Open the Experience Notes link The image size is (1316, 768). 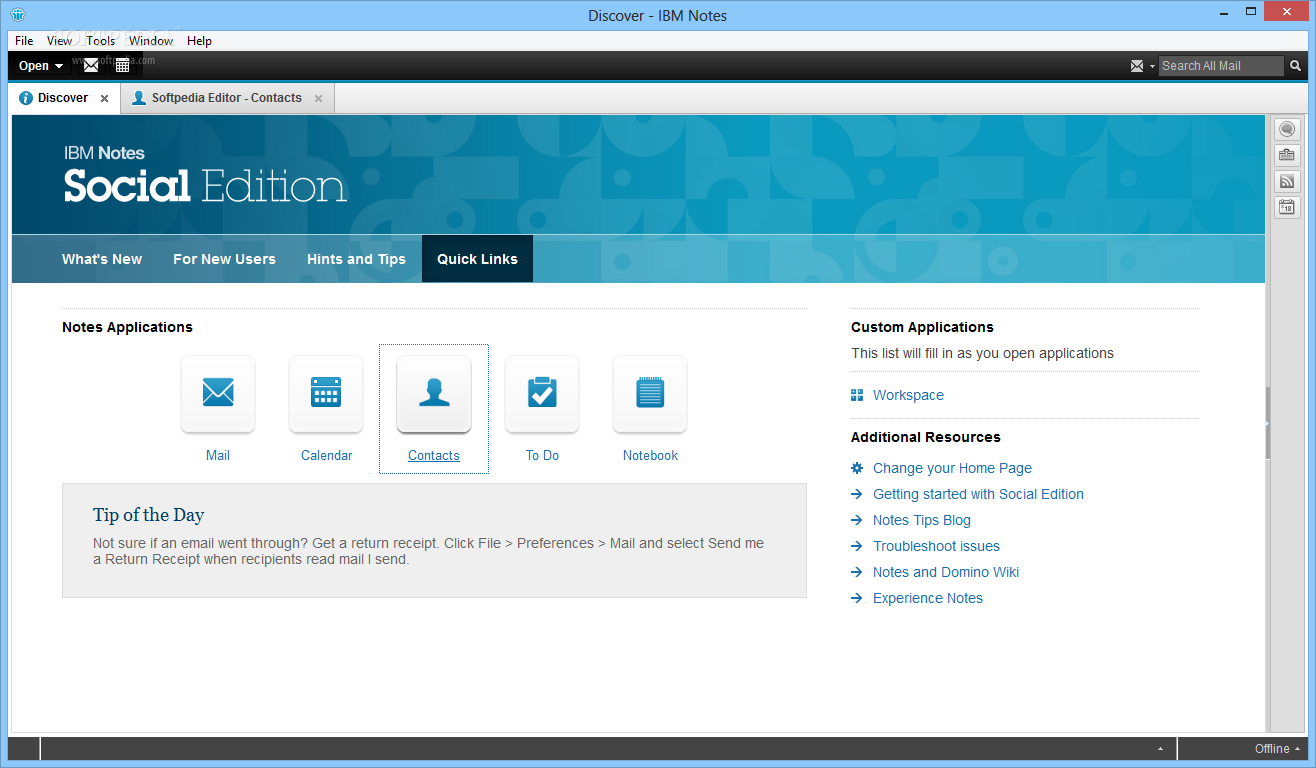pos(927,598)
